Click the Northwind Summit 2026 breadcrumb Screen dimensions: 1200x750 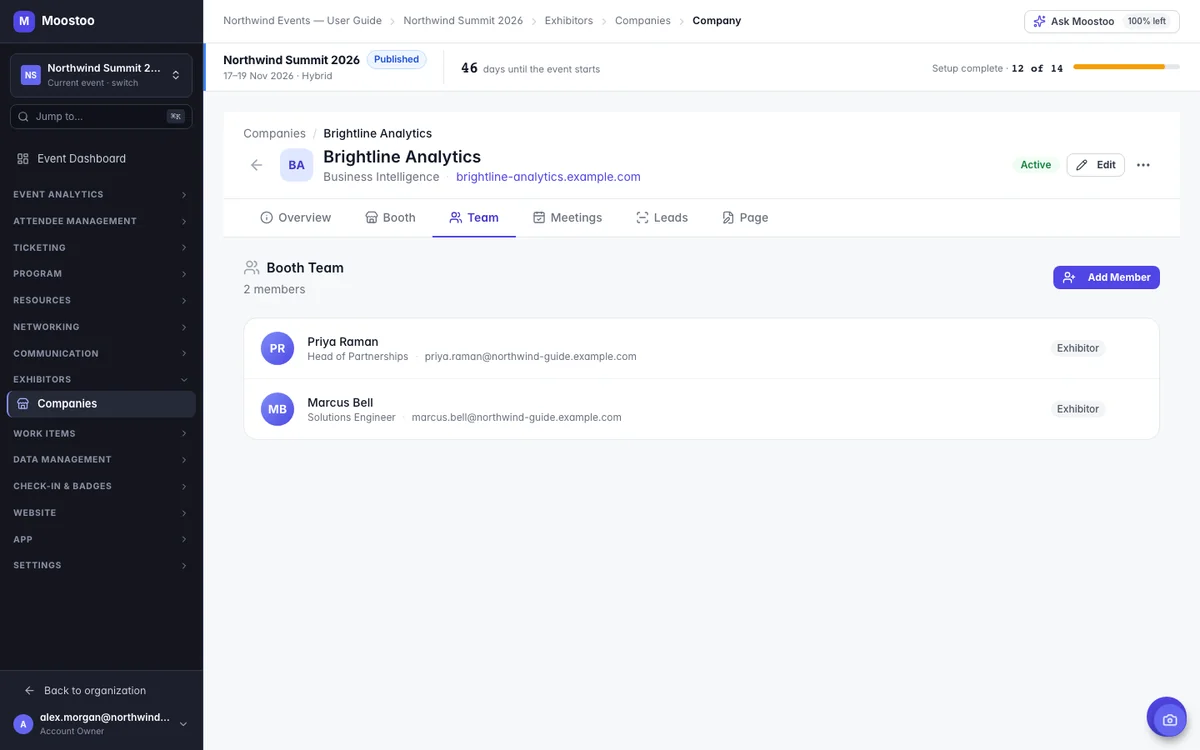point(463,21)
